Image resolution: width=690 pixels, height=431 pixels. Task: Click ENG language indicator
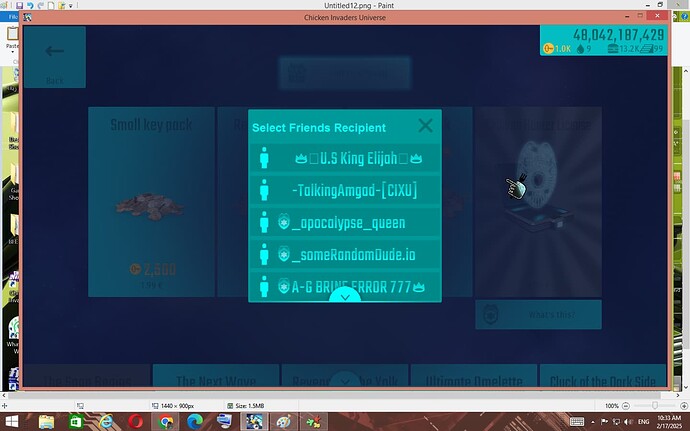coord(643,422)
